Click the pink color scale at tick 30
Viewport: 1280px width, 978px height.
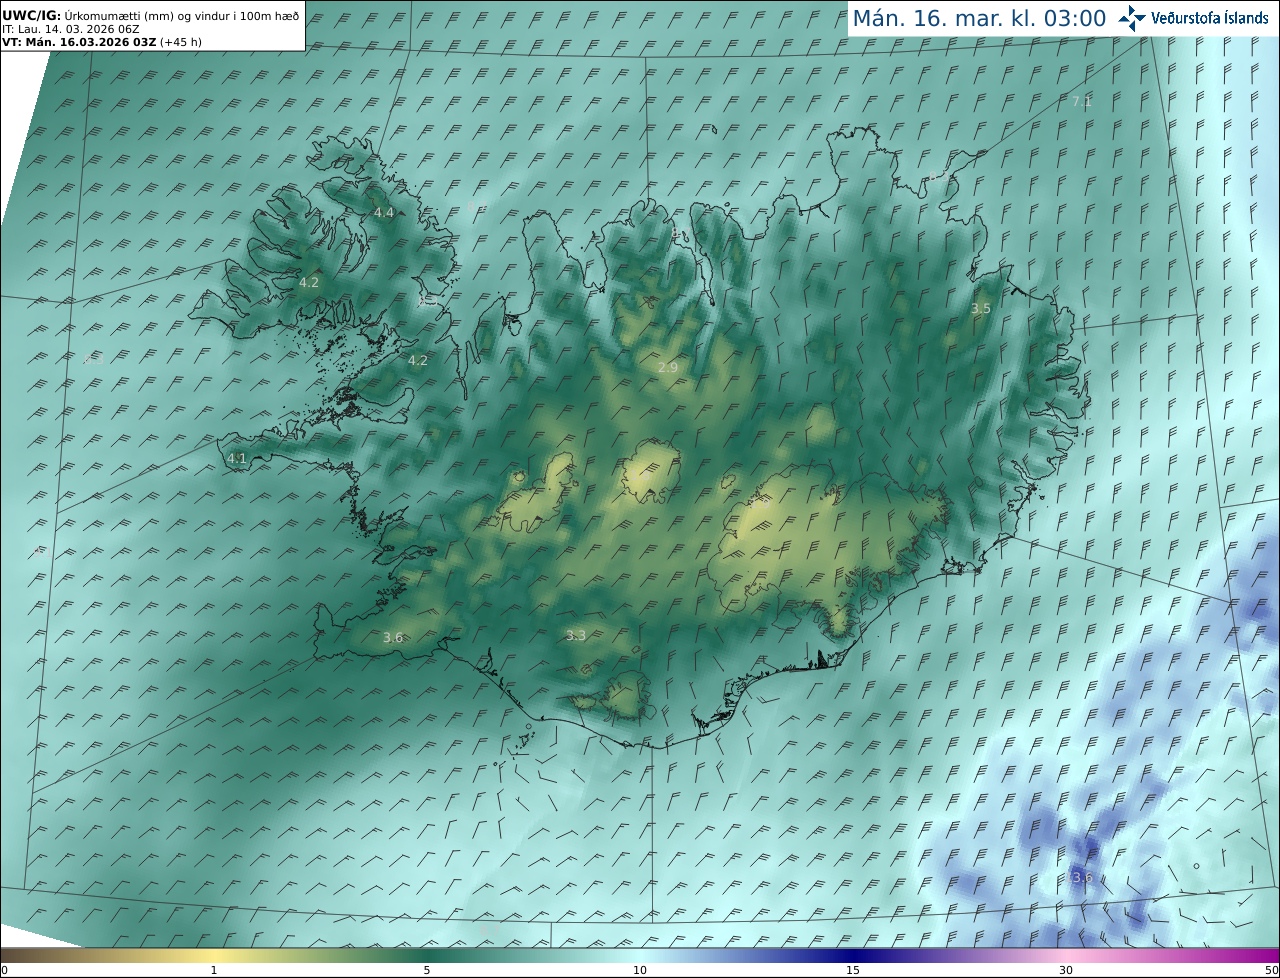coord(1066,956)
